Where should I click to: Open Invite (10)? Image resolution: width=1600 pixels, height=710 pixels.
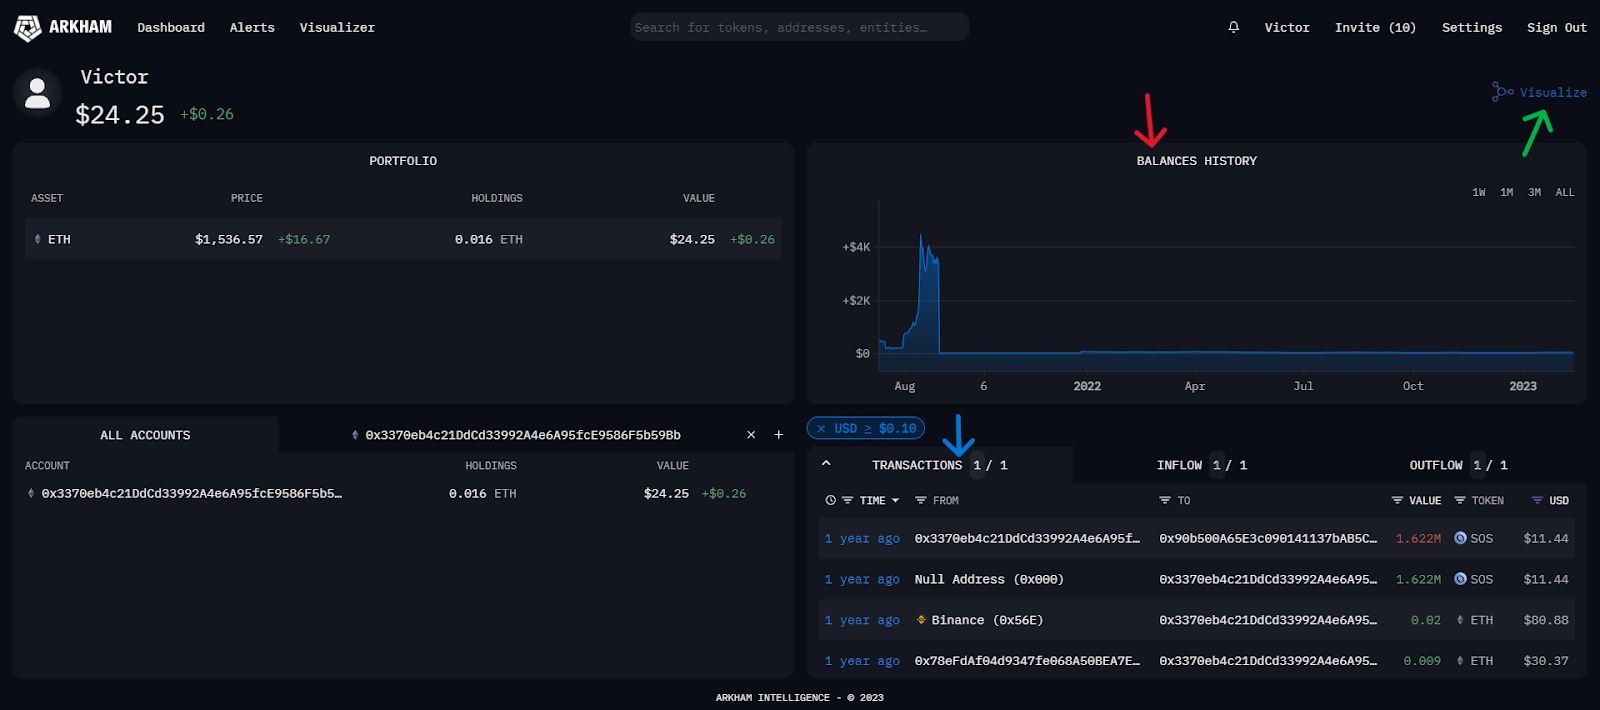point(1375,27)
